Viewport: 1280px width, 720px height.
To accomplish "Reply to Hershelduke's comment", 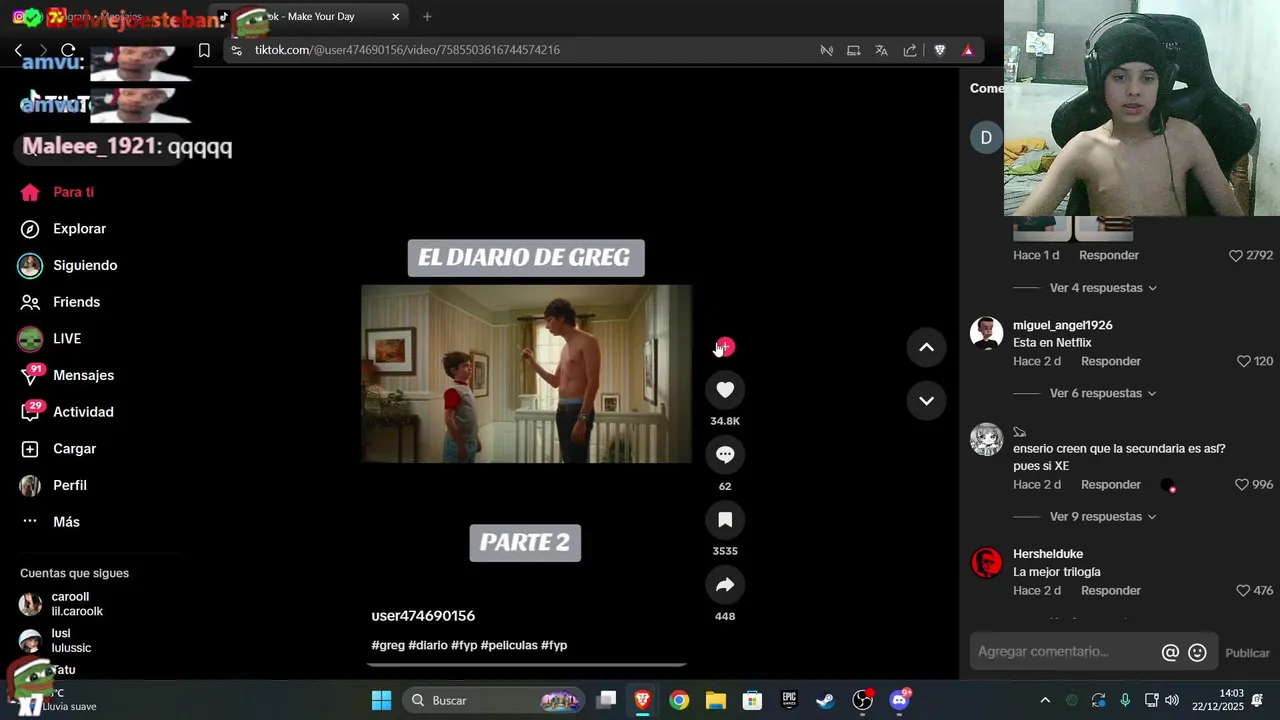I will tap(1111, 590).
